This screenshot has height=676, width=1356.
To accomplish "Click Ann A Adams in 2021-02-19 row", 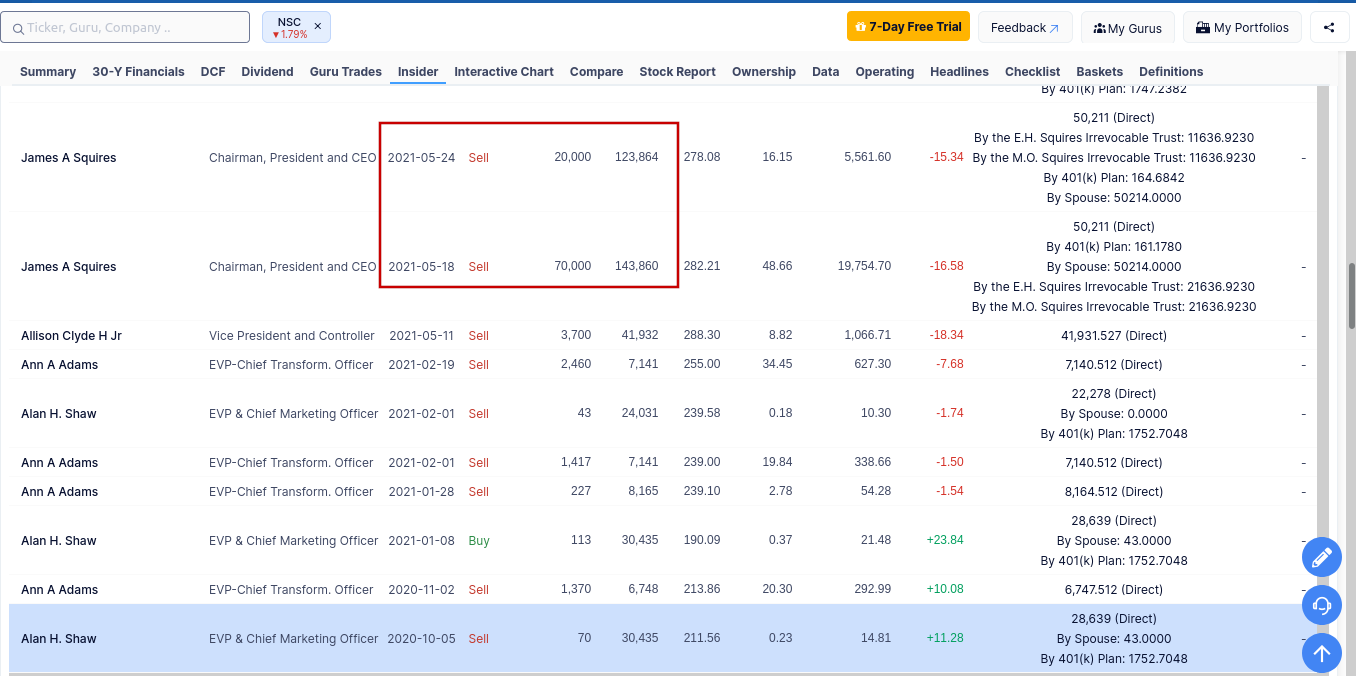I will pos(60,365).
